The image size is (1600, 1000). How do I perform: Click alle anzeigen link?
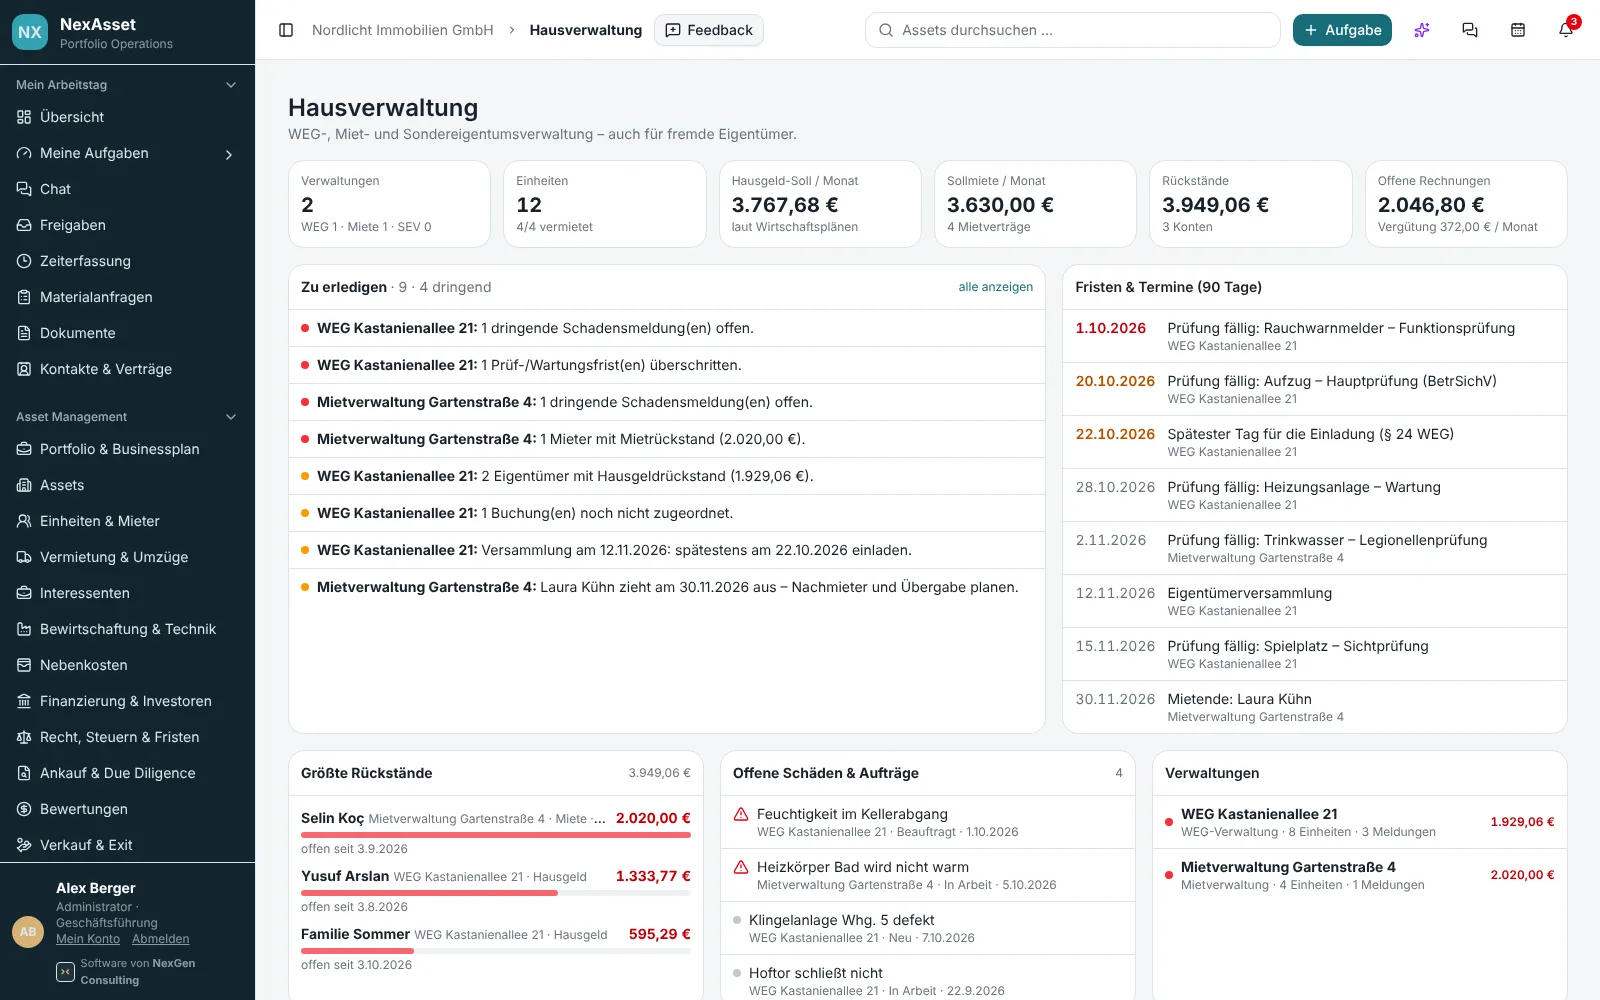pos(996,287)
